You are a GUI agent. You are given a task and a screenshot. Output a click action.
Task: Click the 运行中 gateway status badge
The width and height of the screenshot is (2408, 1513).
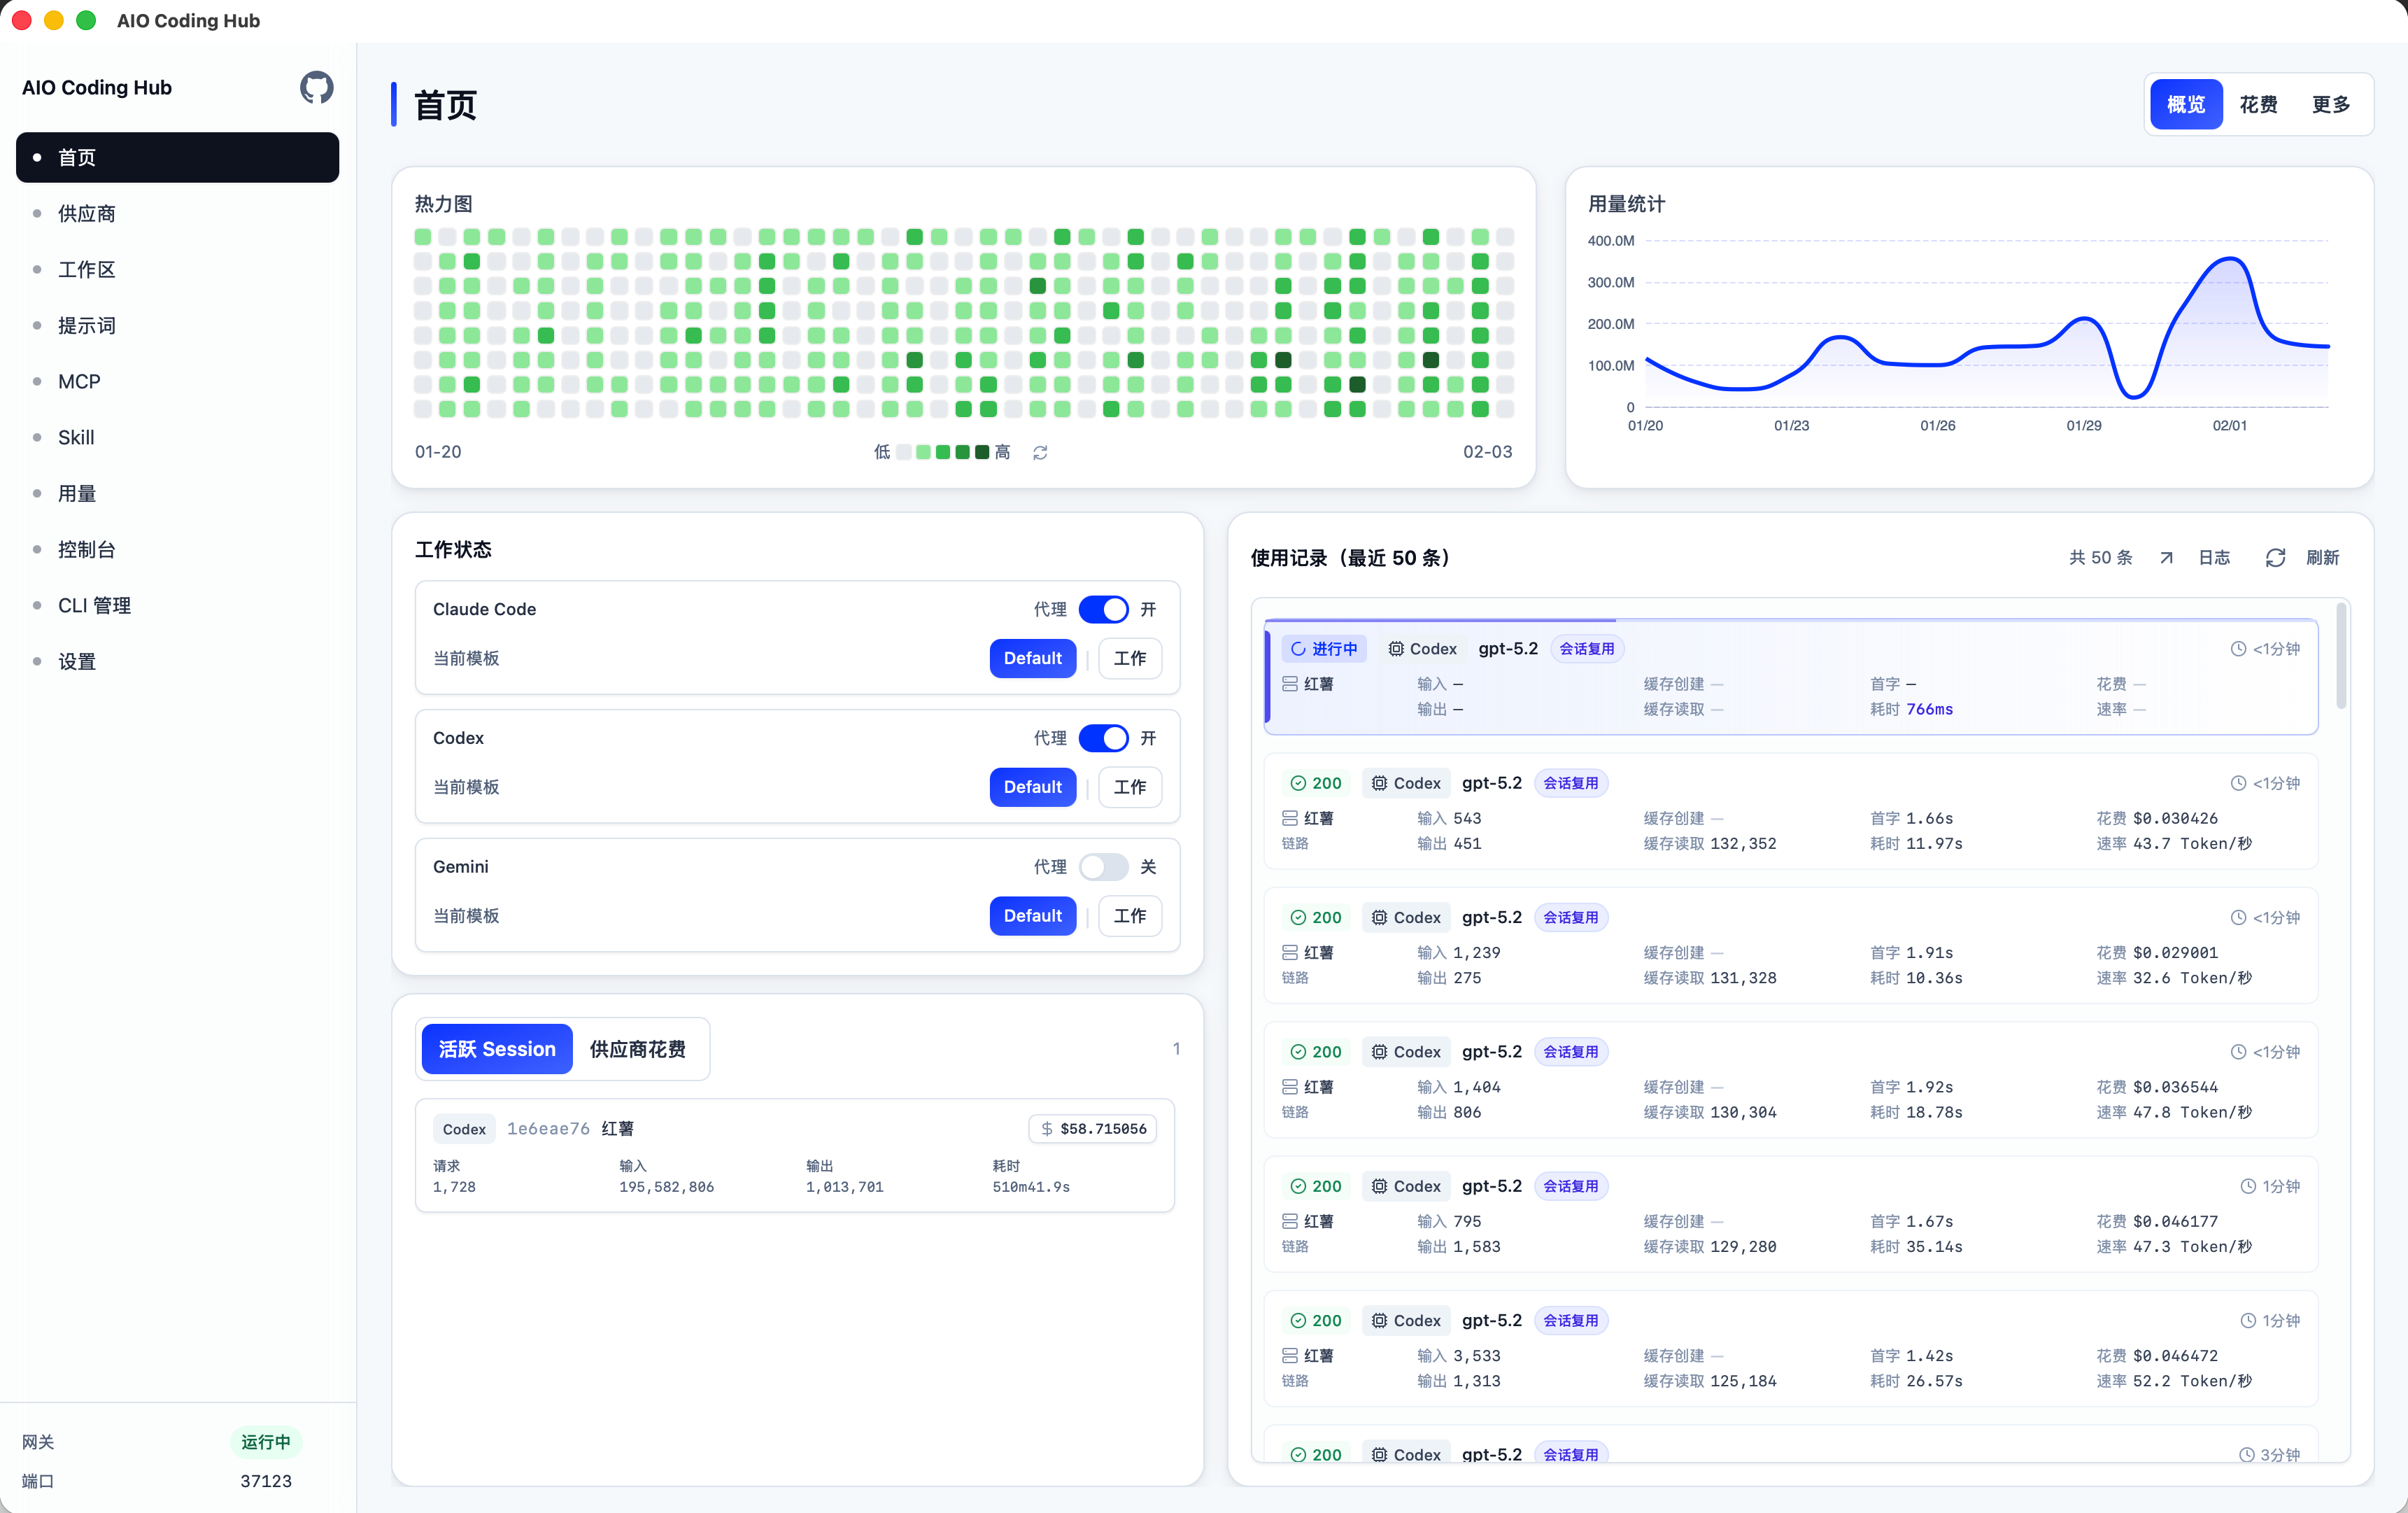[x=266, y=1442]
